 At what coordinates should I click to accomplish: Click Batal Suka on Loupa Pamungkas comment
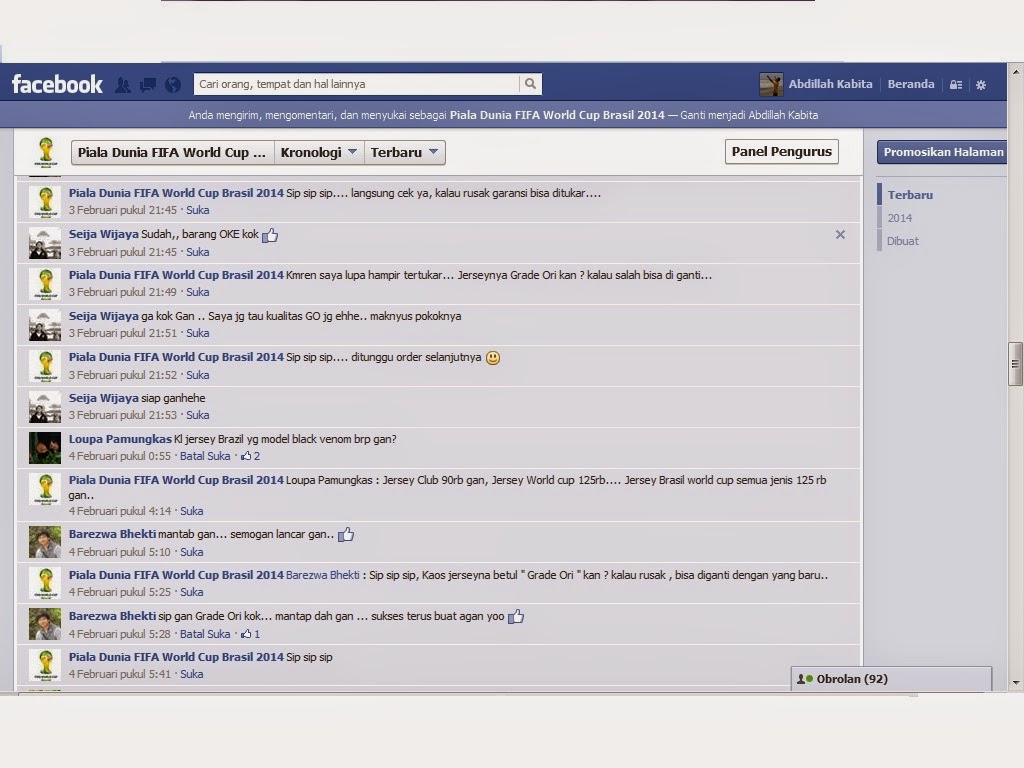[205, 456]
